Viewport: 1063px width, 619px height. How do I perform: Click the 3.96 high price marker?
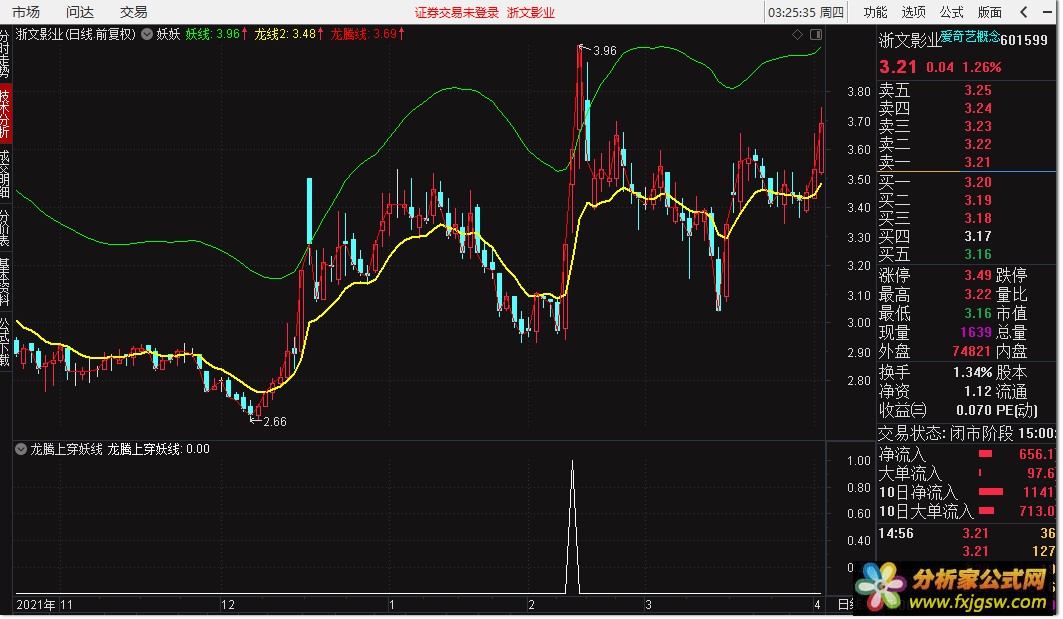tap(604, 51)
